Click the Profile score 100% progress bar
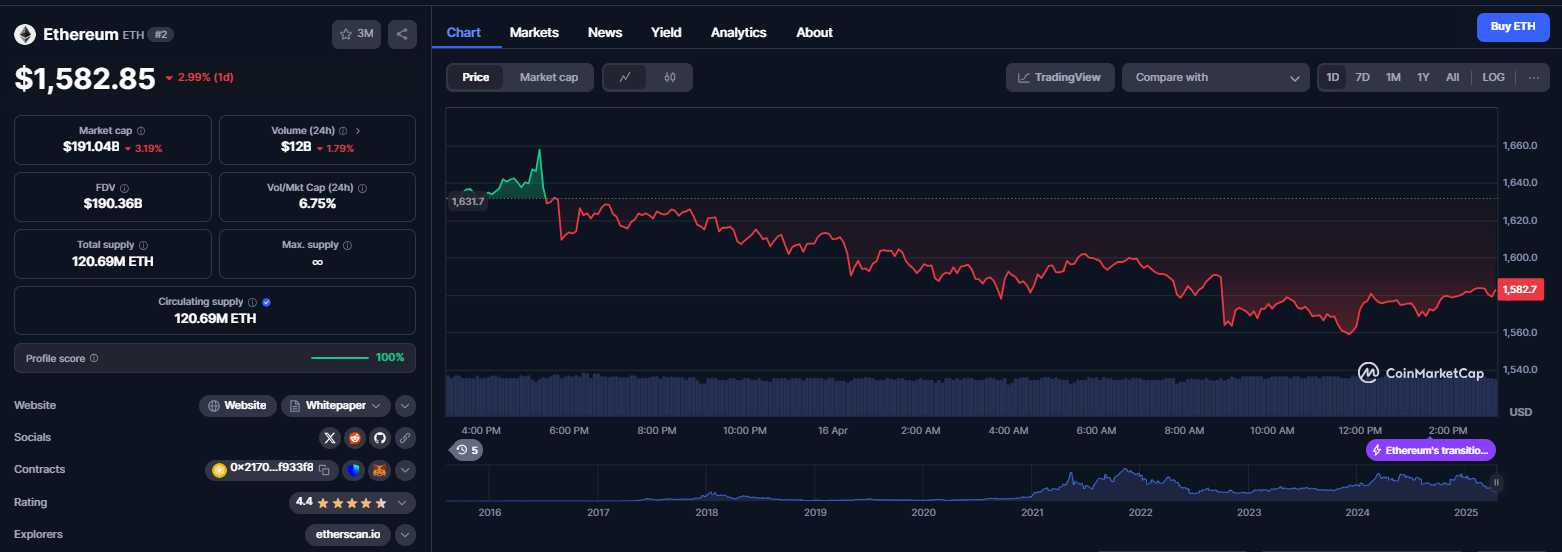 340,358
